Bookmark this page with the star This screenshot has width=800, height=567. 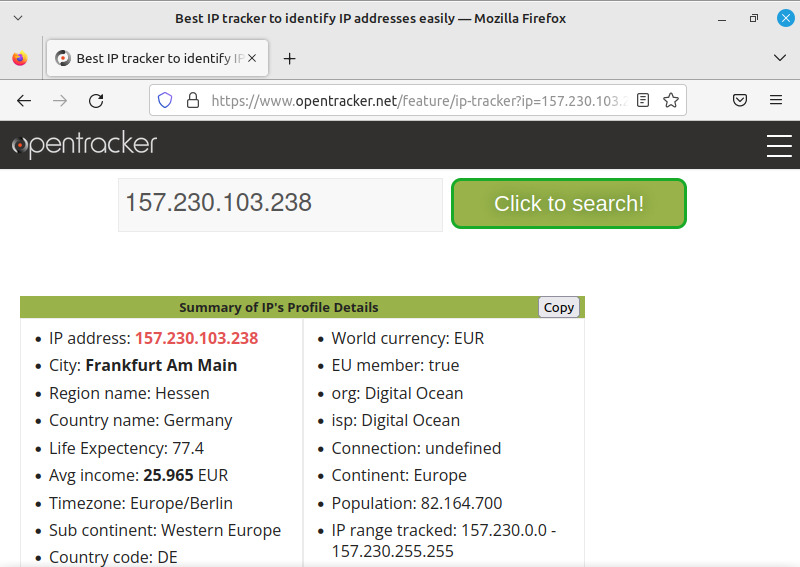click(x=671, y=100)
